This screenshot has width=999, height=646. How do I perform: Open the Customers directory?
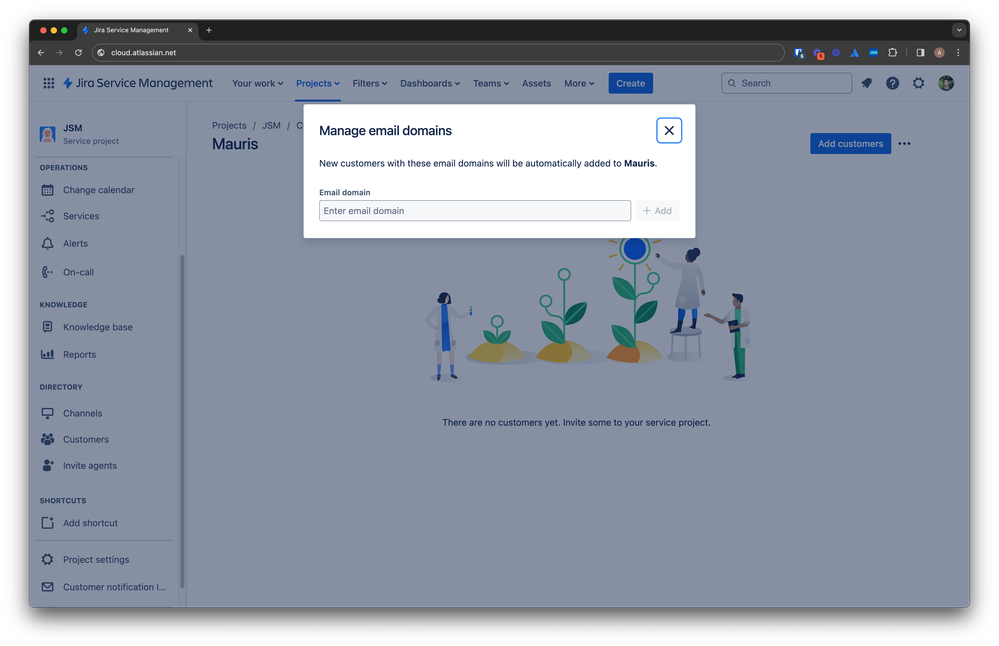pyautogui.click(x=88, y=439)
